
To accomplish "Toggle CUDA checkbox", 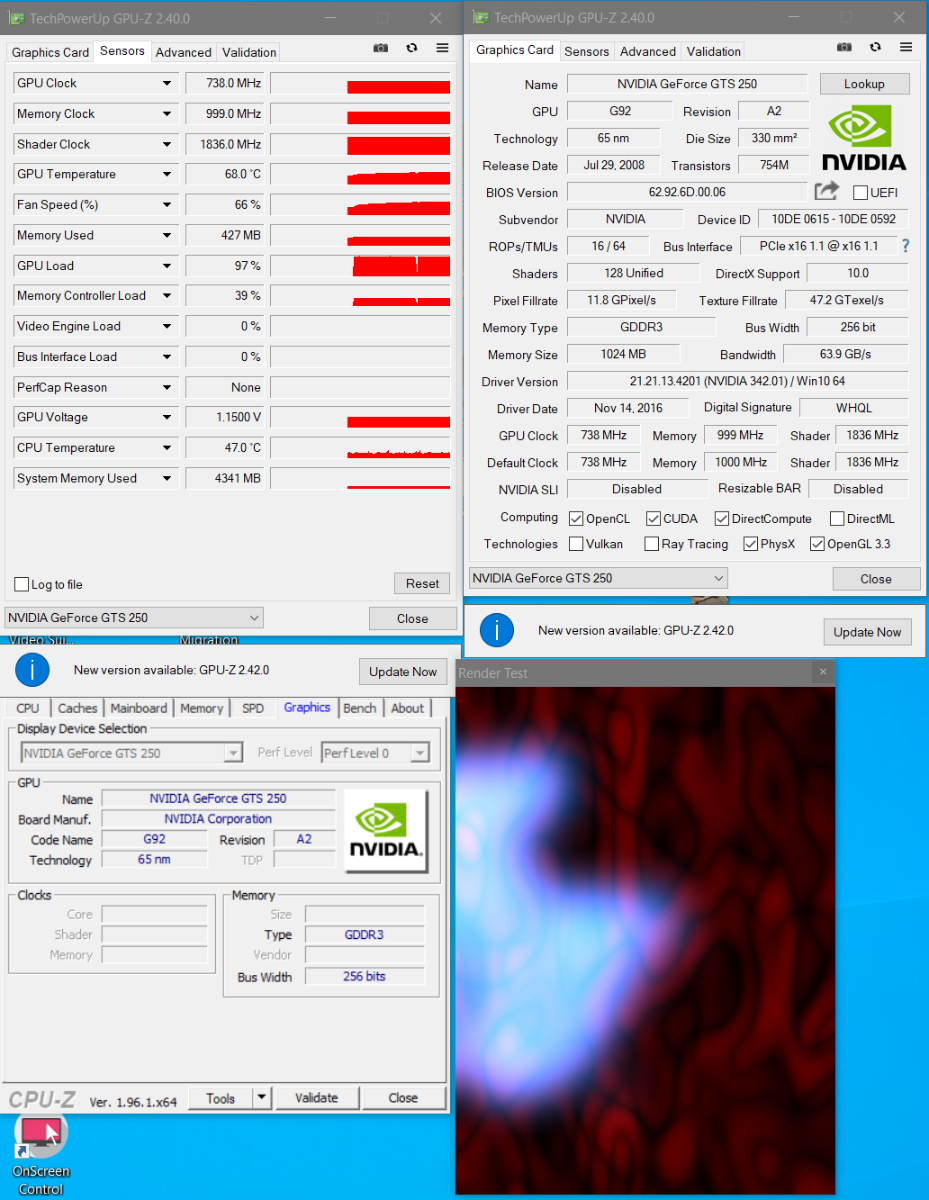I will click(653, 518).
